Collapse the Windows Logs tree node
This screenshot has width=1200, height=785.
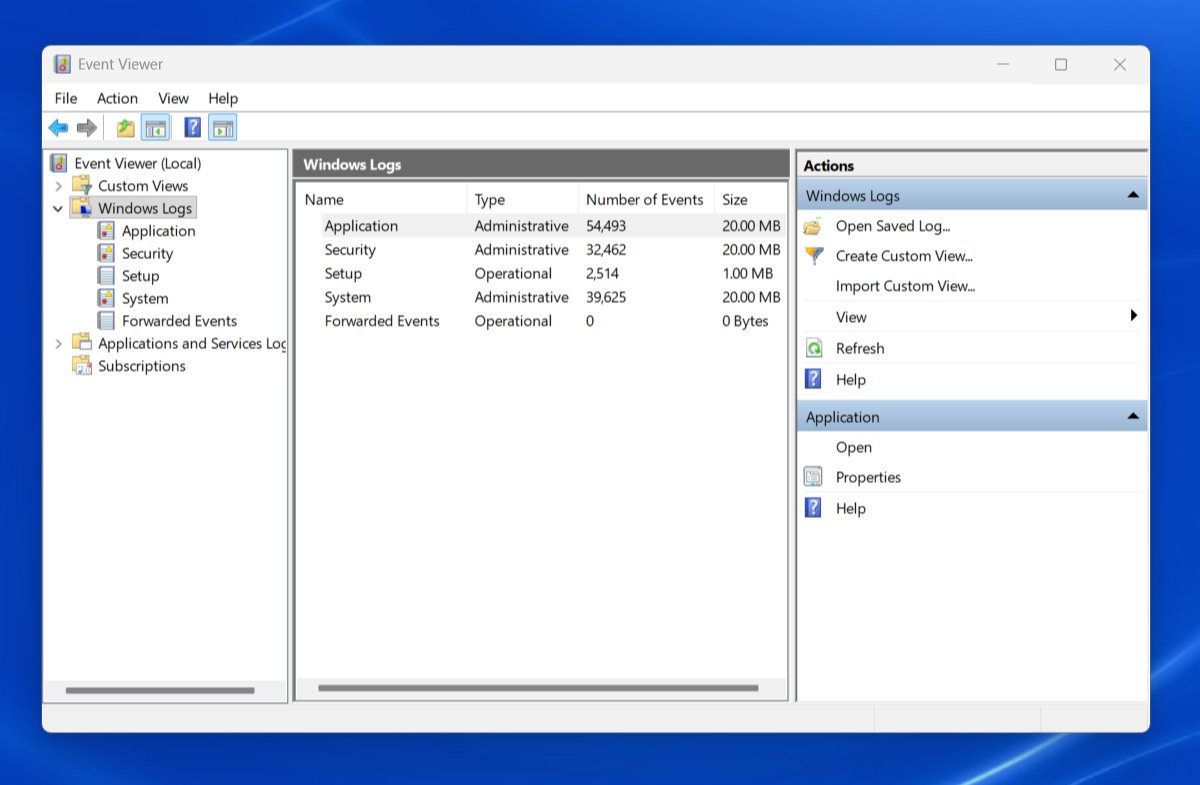click(58, 208)
